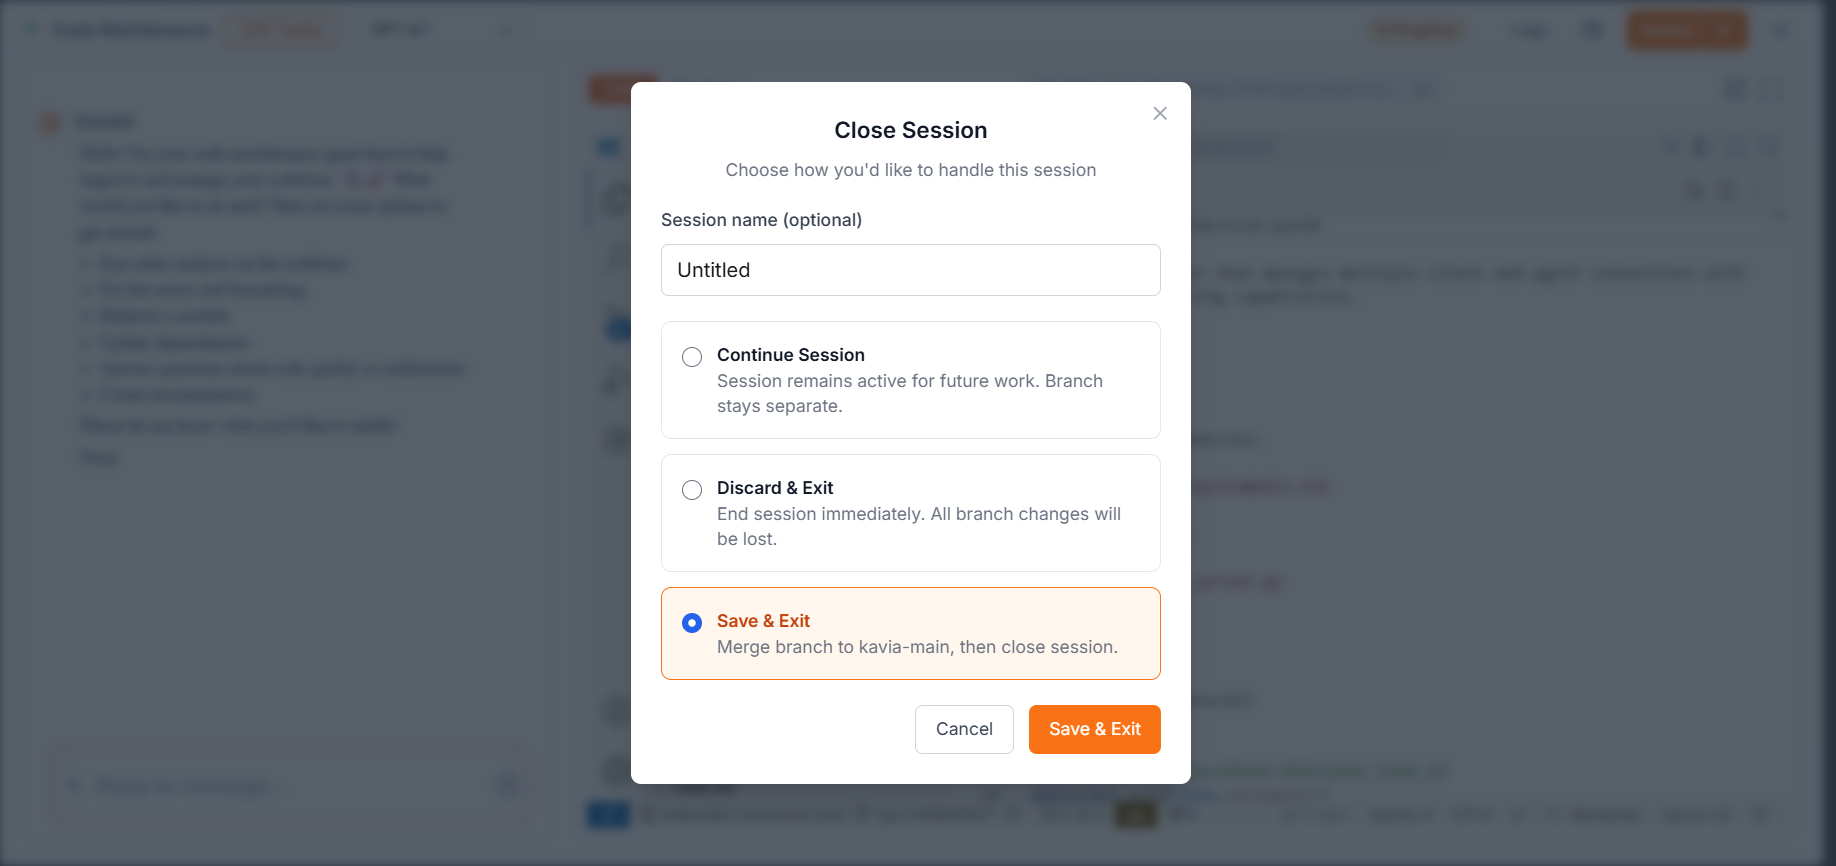
Task: Click the X icon in the top-right header
Action: point(1781,30)
